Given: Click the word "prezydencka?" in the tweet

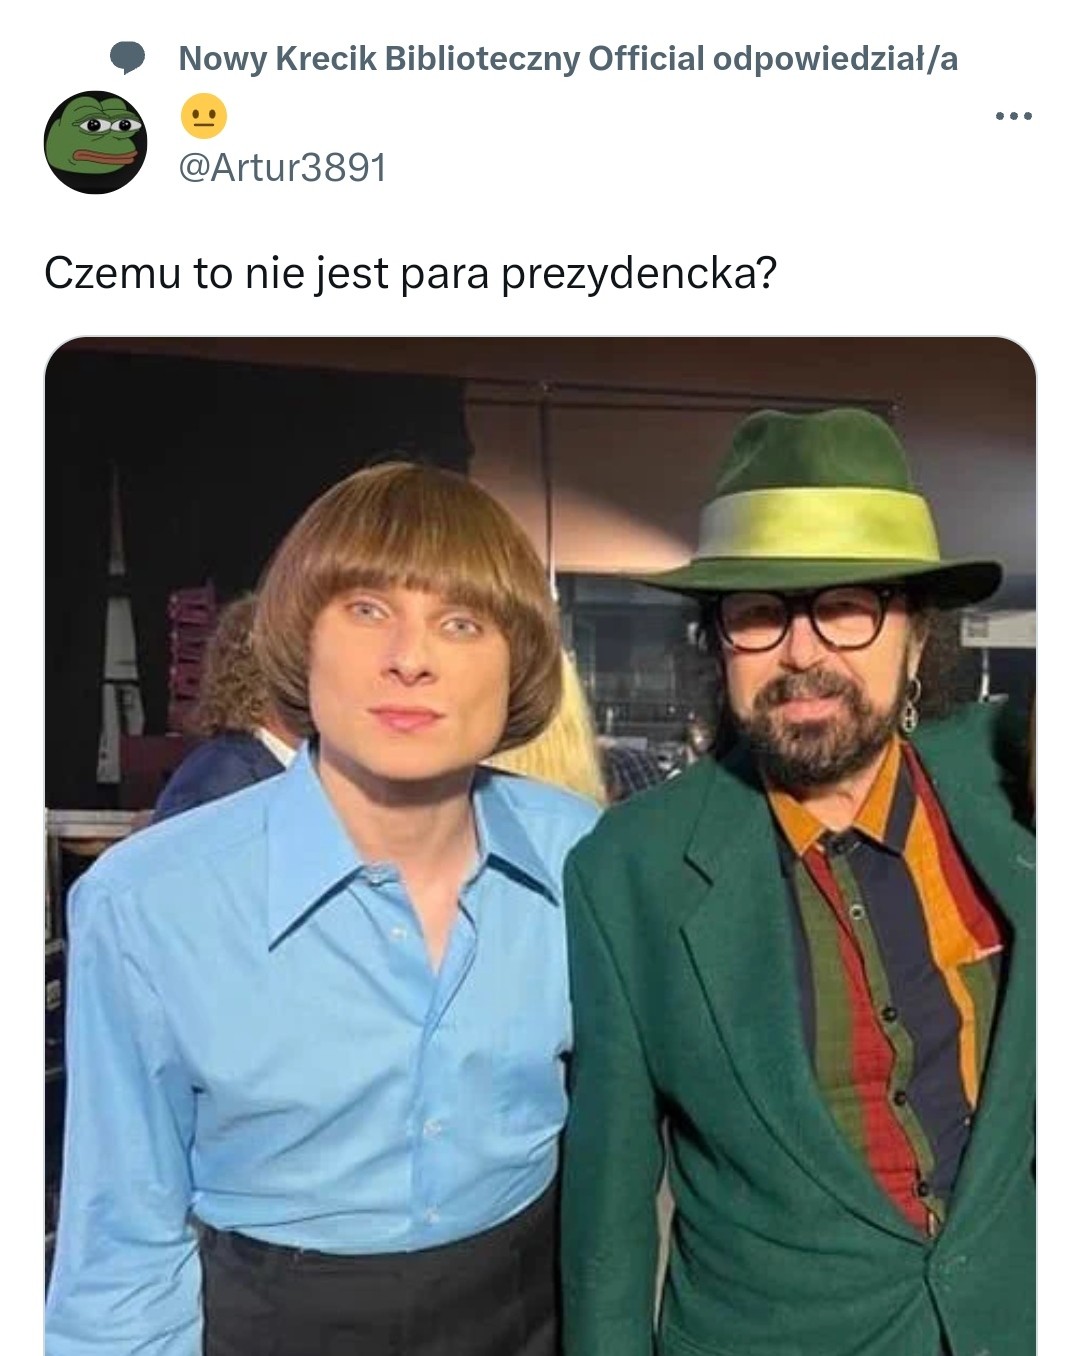Looking at the screenshot, I should point(638,274).
